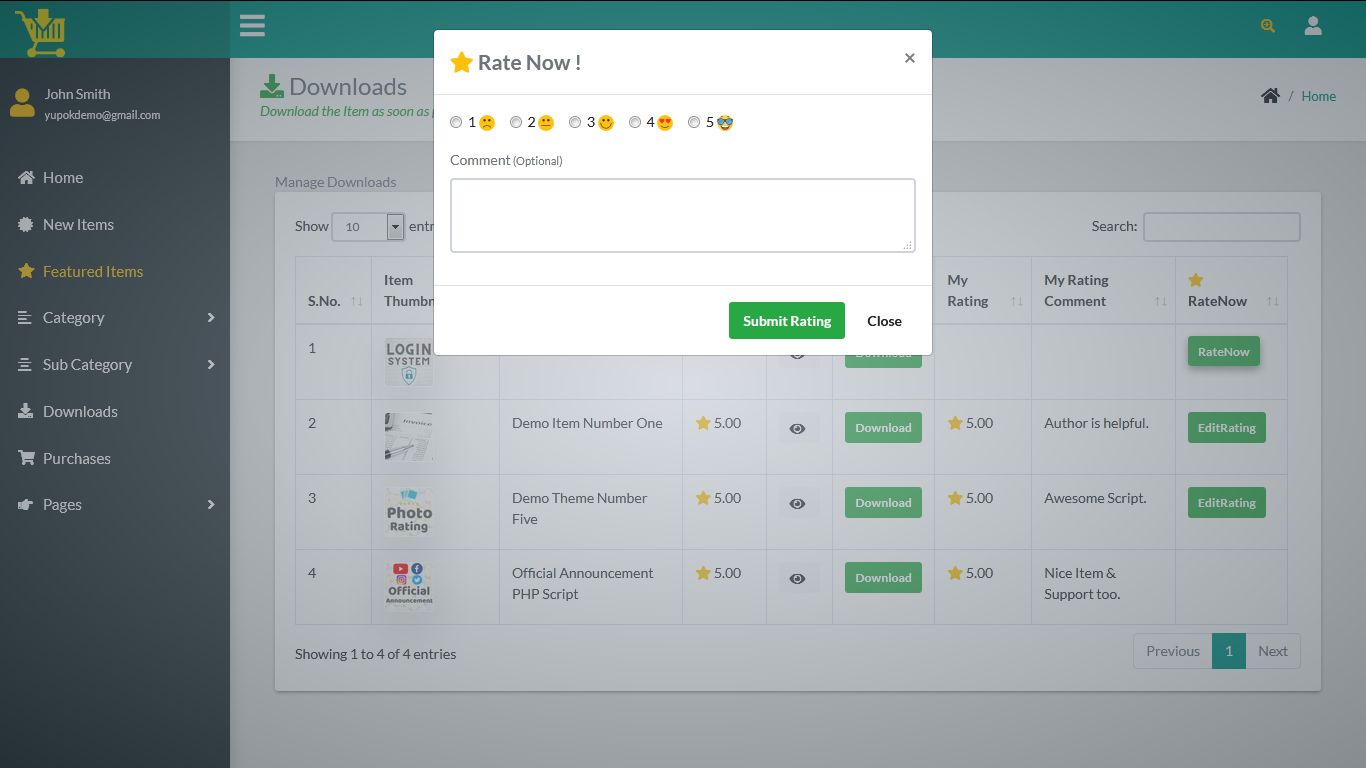
Task: Click the star icon in RateNow column header
Action: click(x=1196, y=281)
